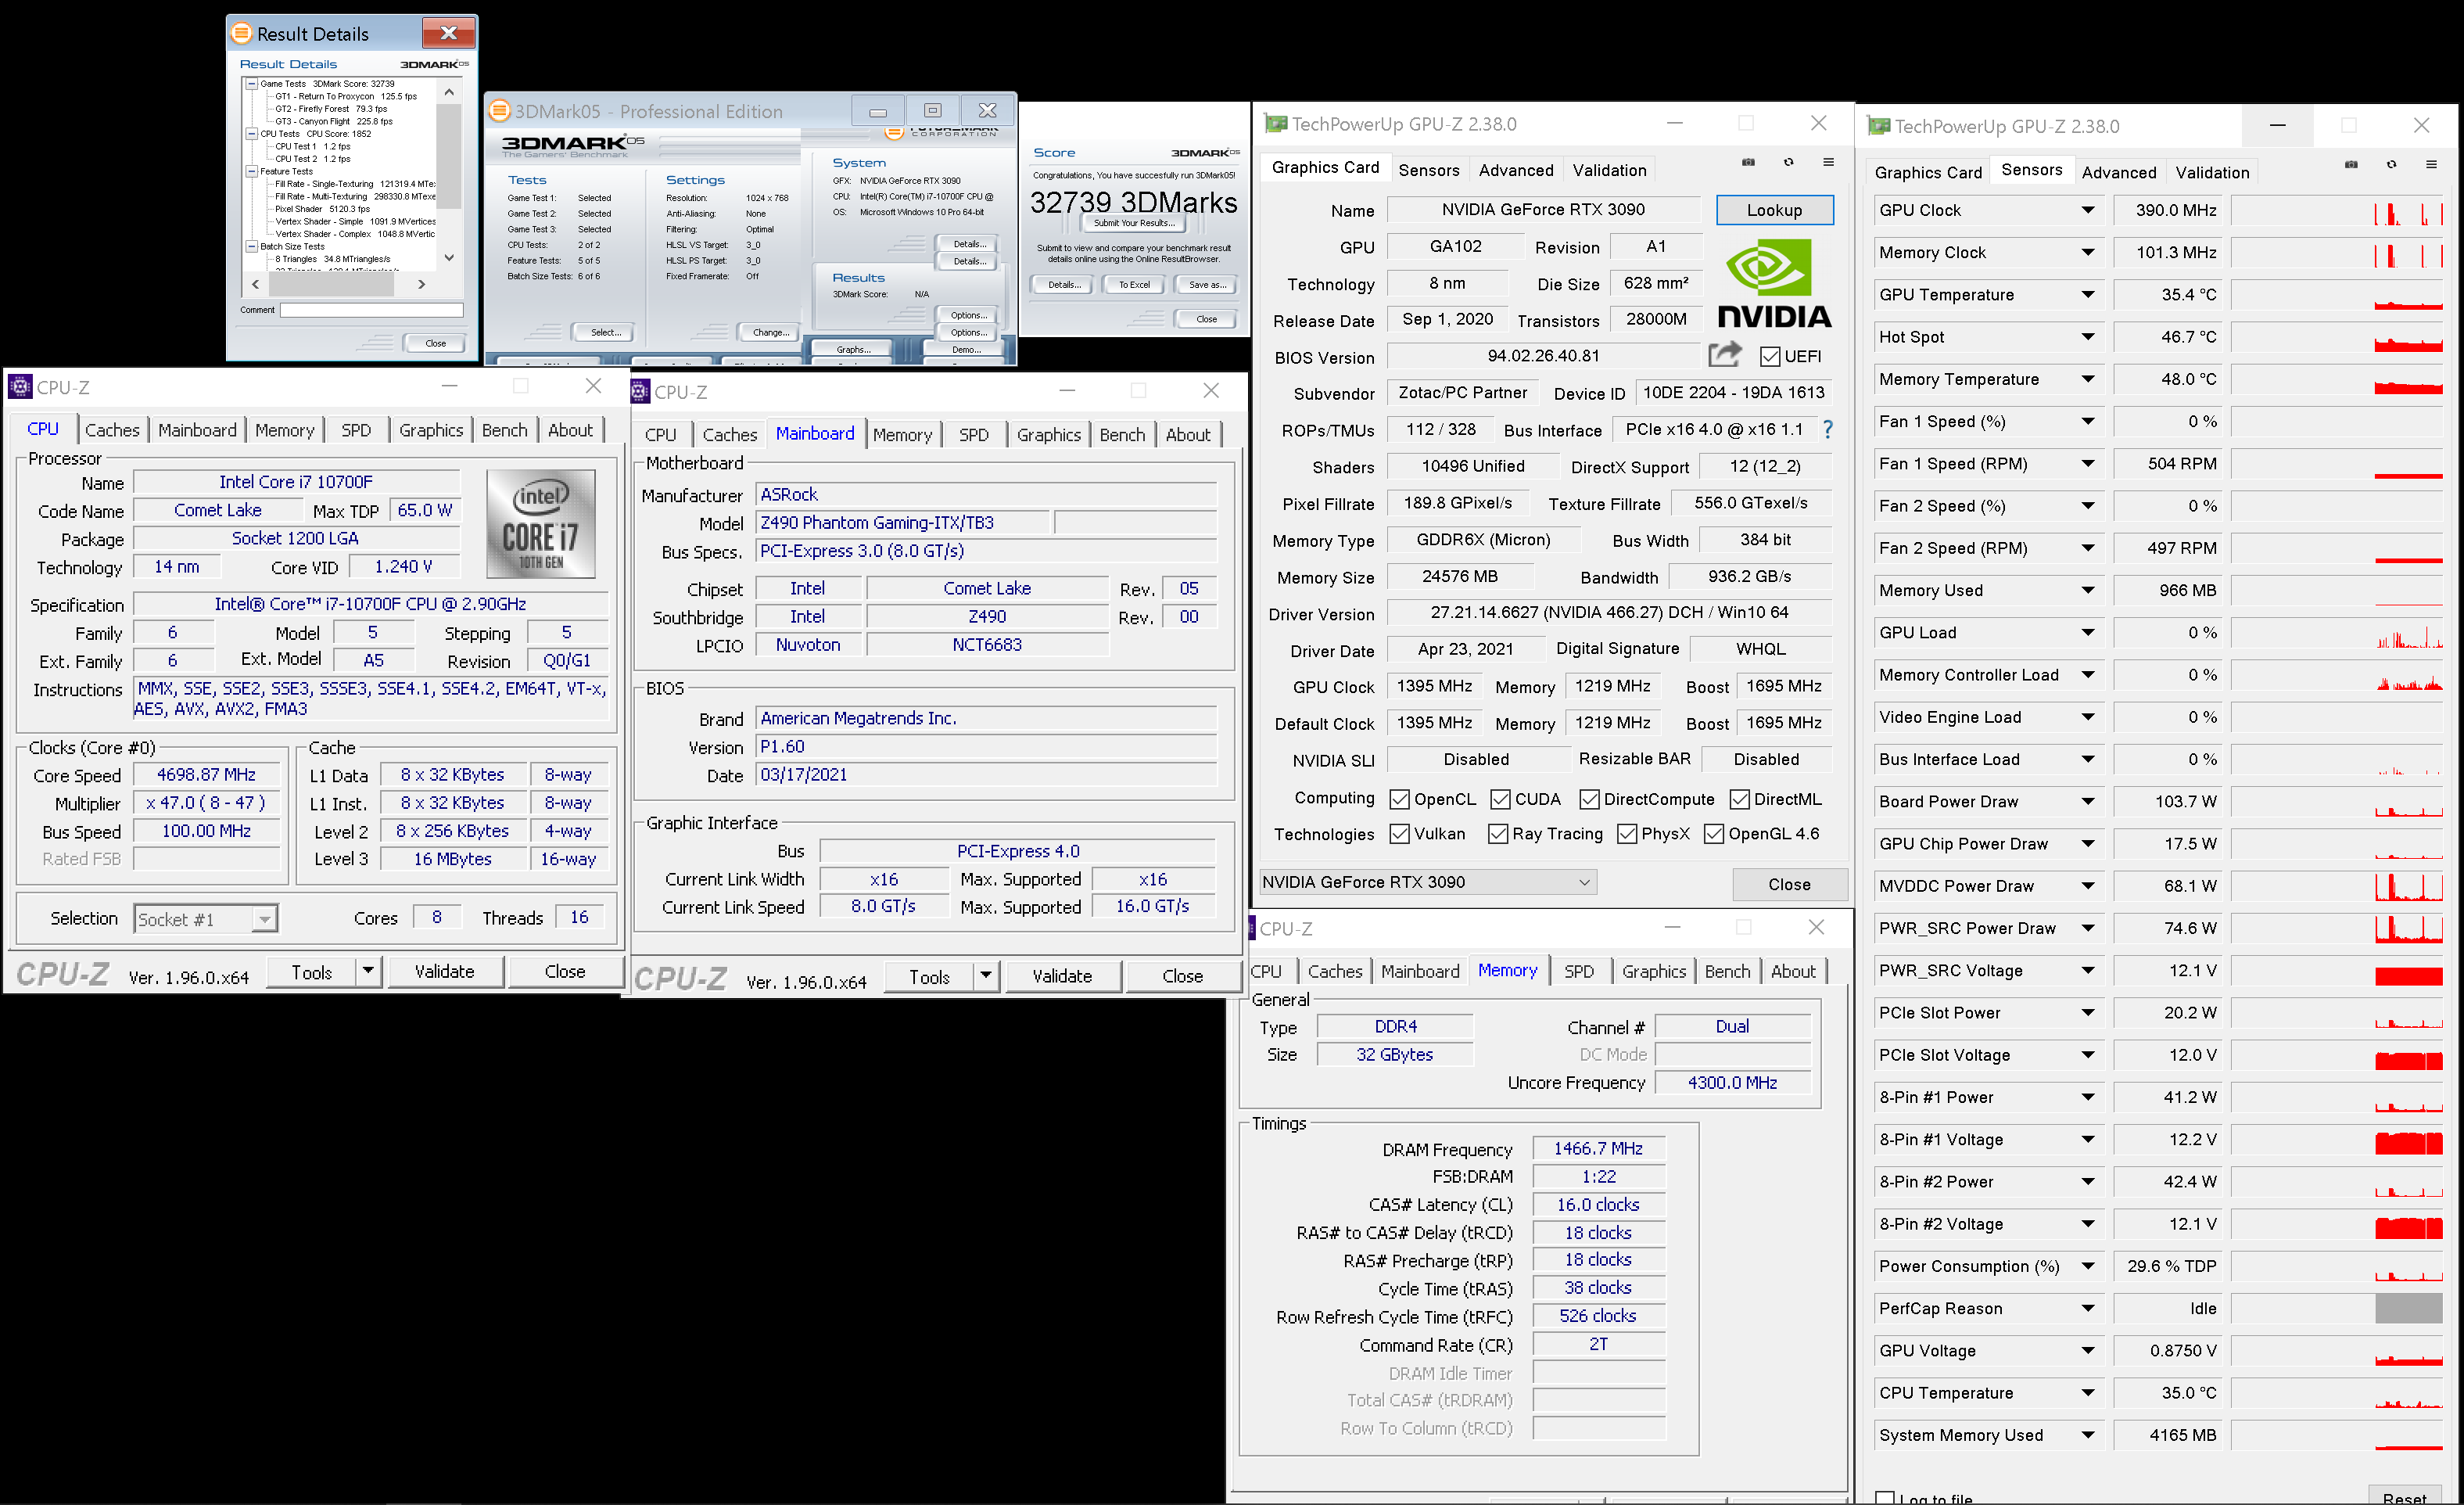Click the Lookup button in GPU-Z
Viewport: 2464px width, 1505px height.
[x=1775, y=210]
